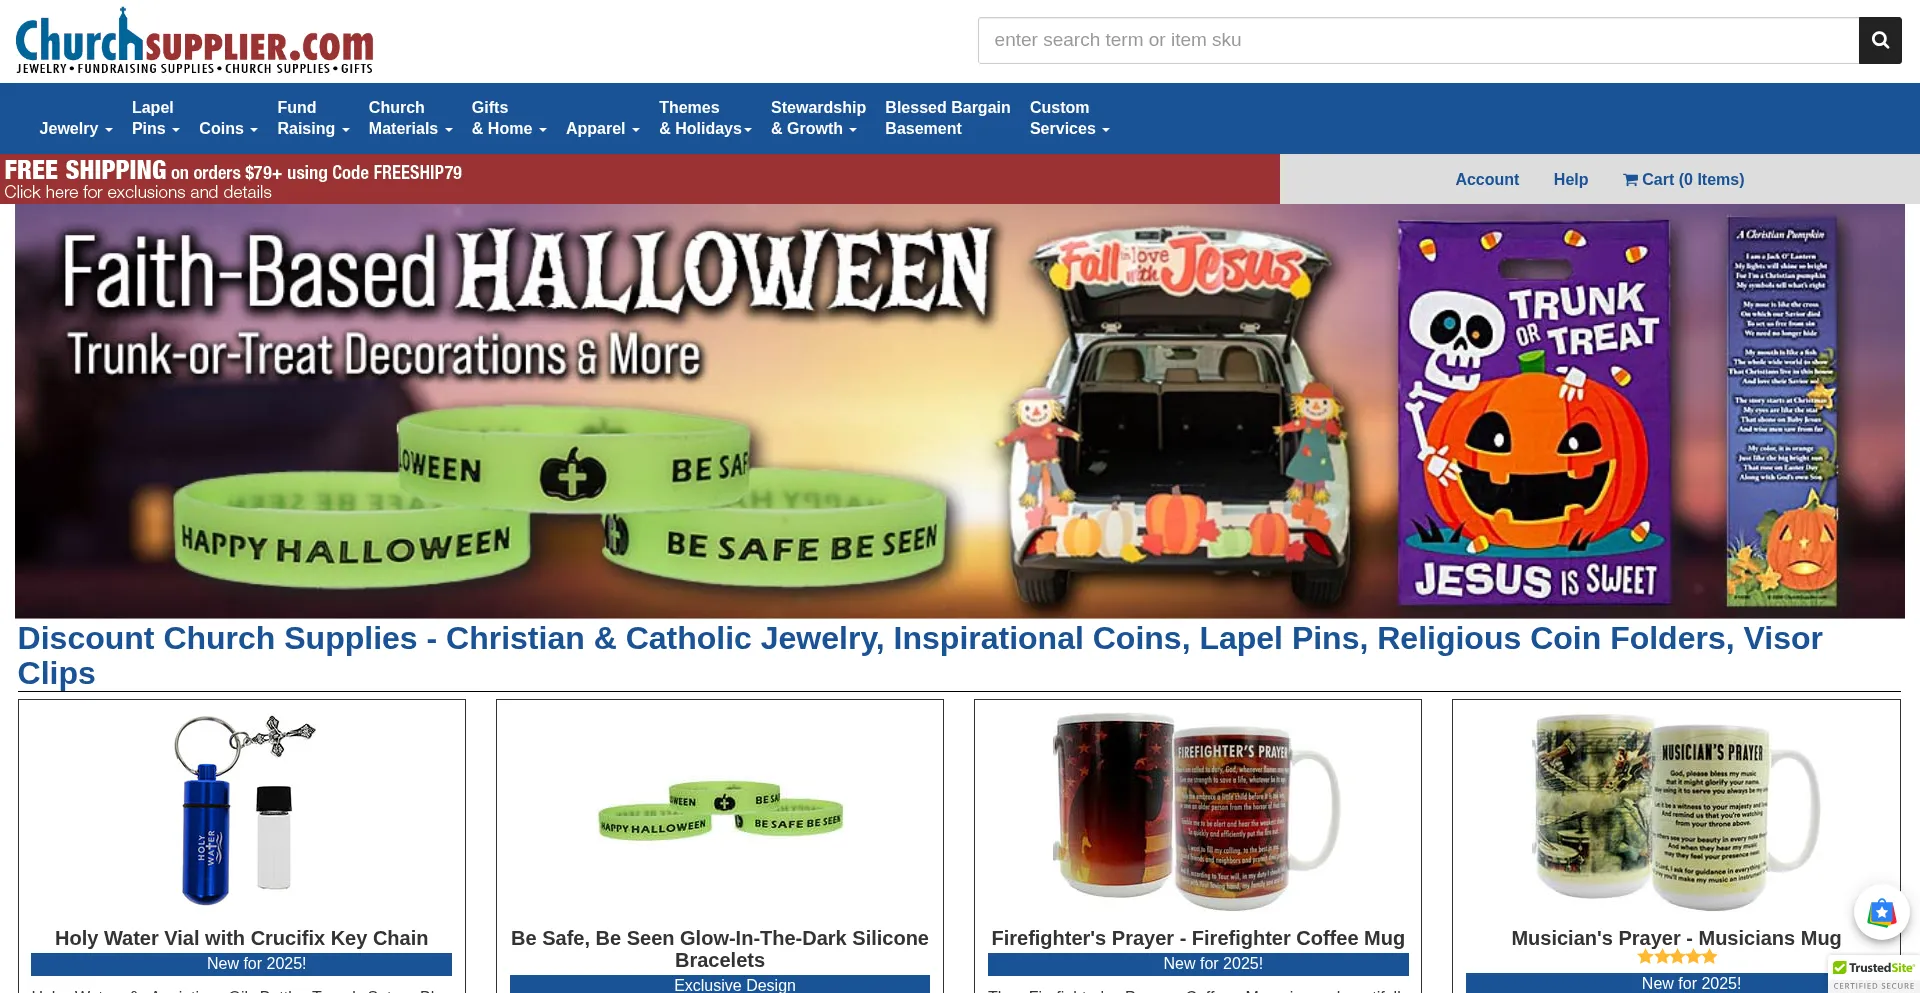
Task: Click the magnifier search button
Action: (x=1880, y=40)
